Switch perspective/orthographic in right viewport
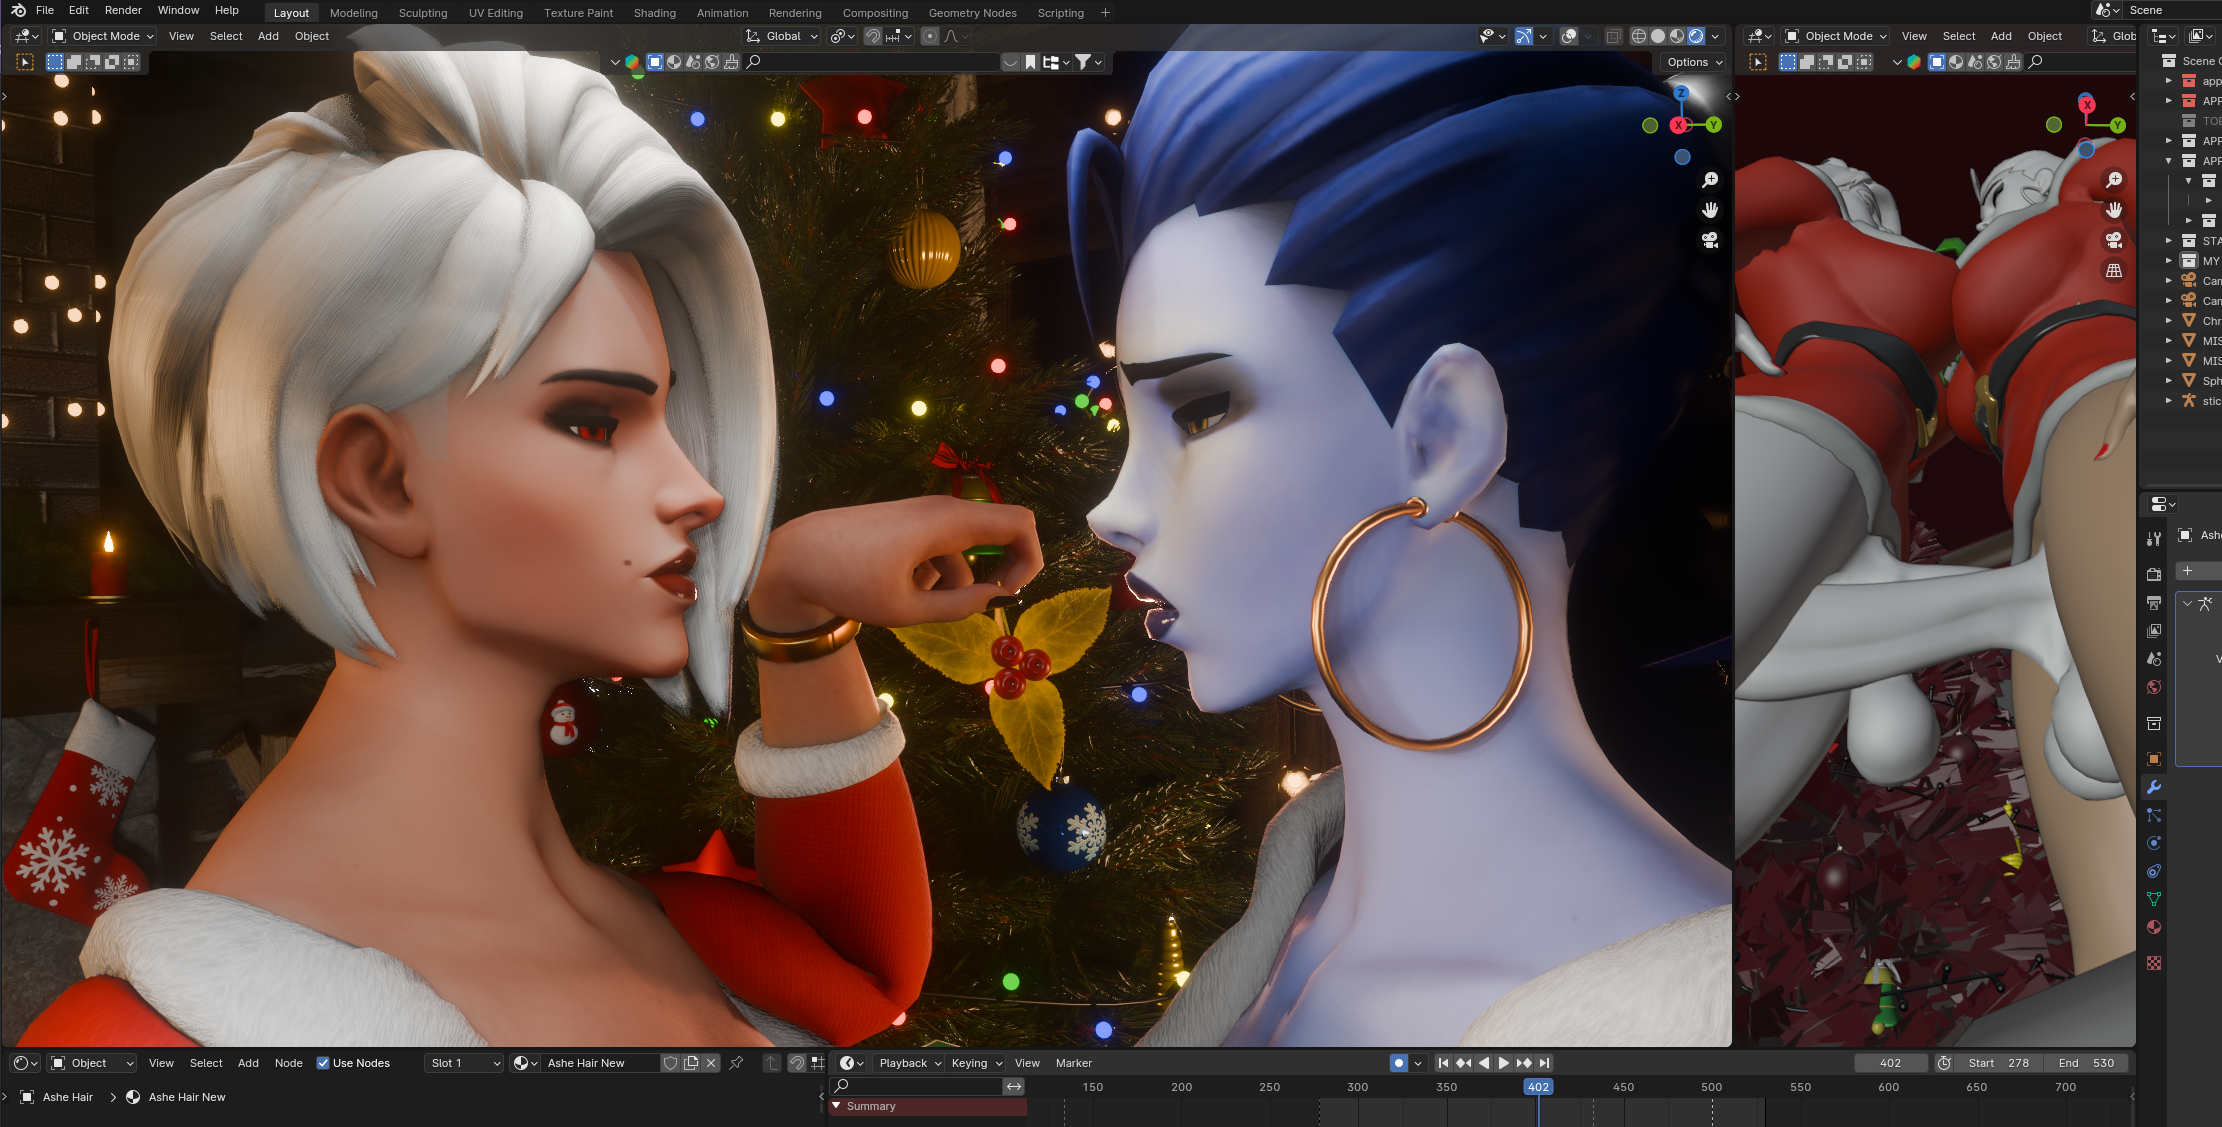The height and width of the screenshot is (1127, 2222). [2114, 270]
